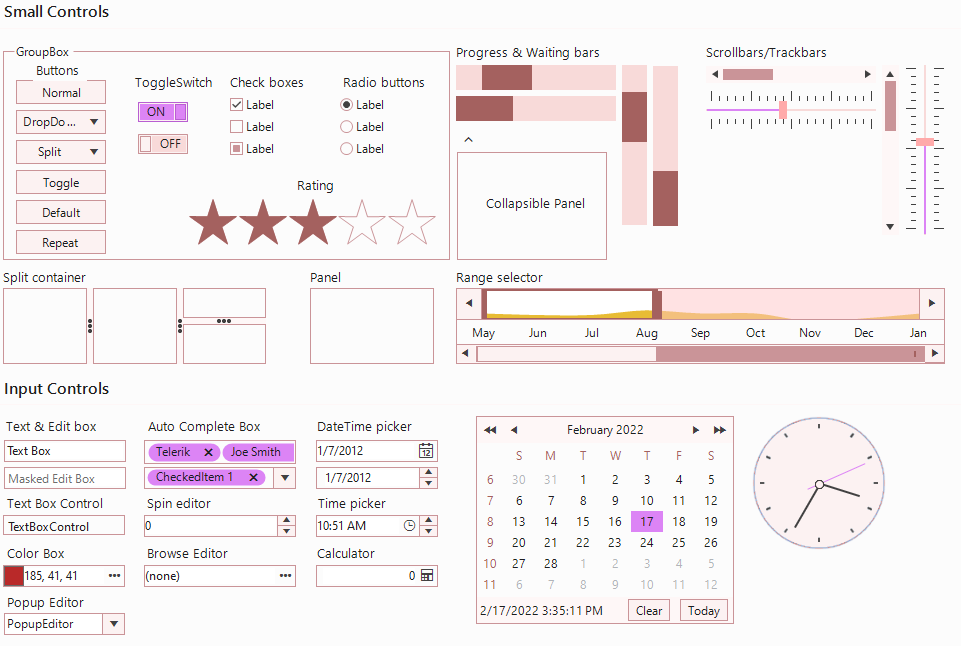Click the Clear button on the calendar

[x=648, y=610]
